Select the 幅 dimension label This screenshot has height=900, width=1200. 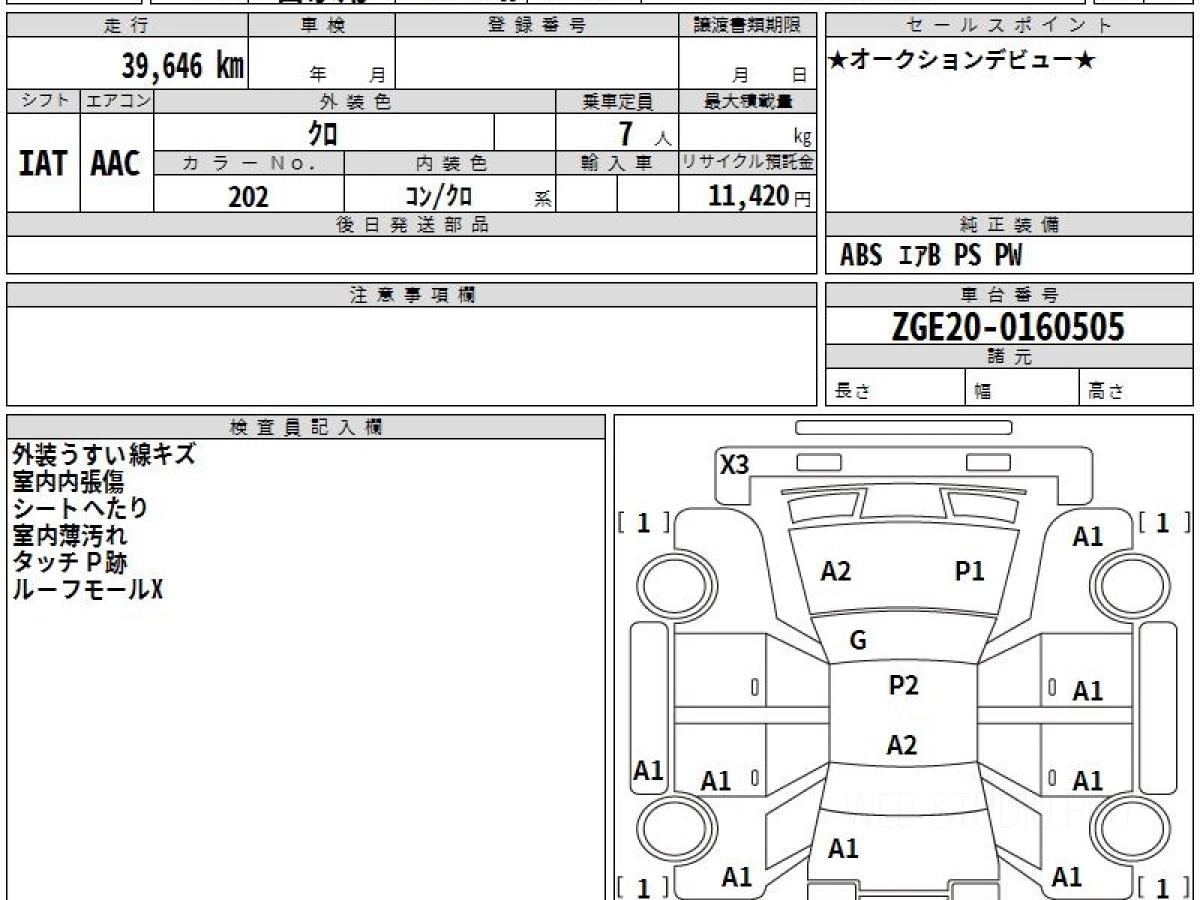982,392
